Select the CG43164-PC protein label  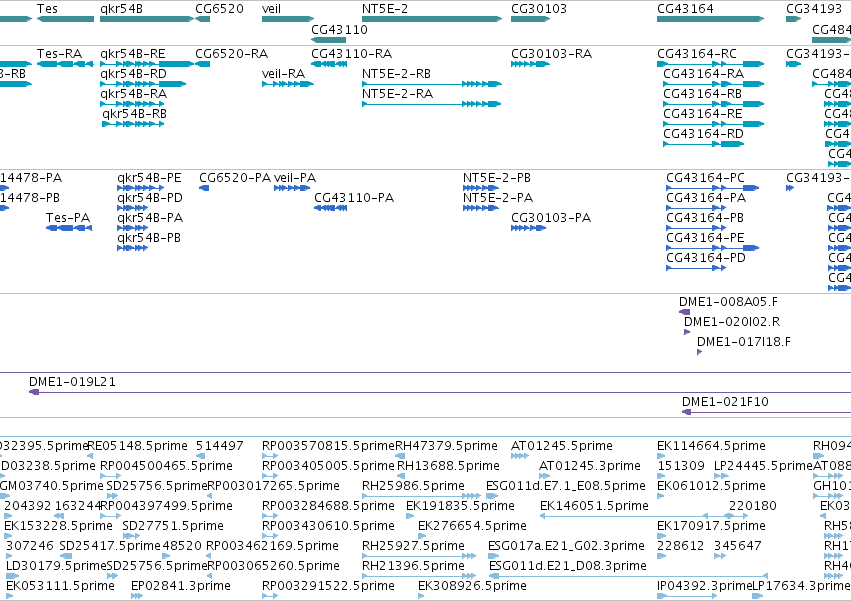click(706, 178)
